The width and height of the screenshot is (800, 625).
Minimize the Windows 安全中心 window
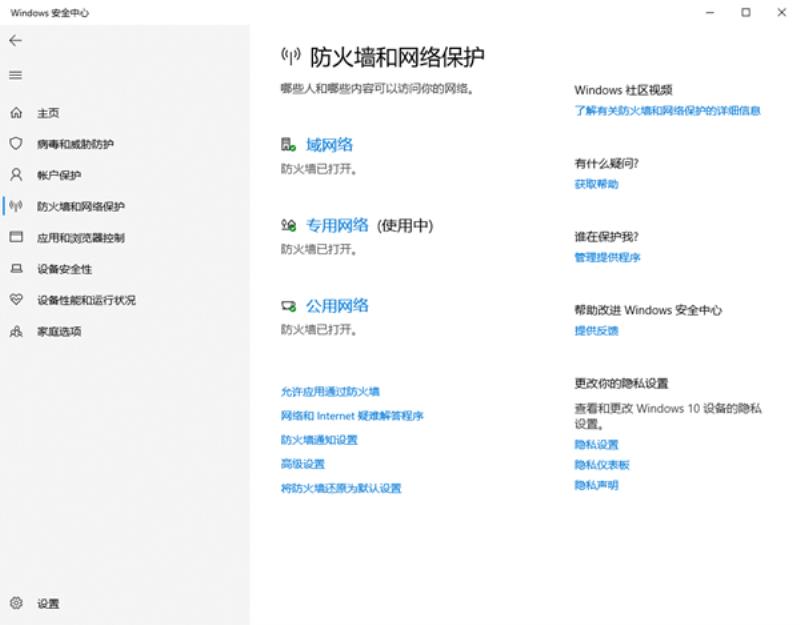click(710, 12)
